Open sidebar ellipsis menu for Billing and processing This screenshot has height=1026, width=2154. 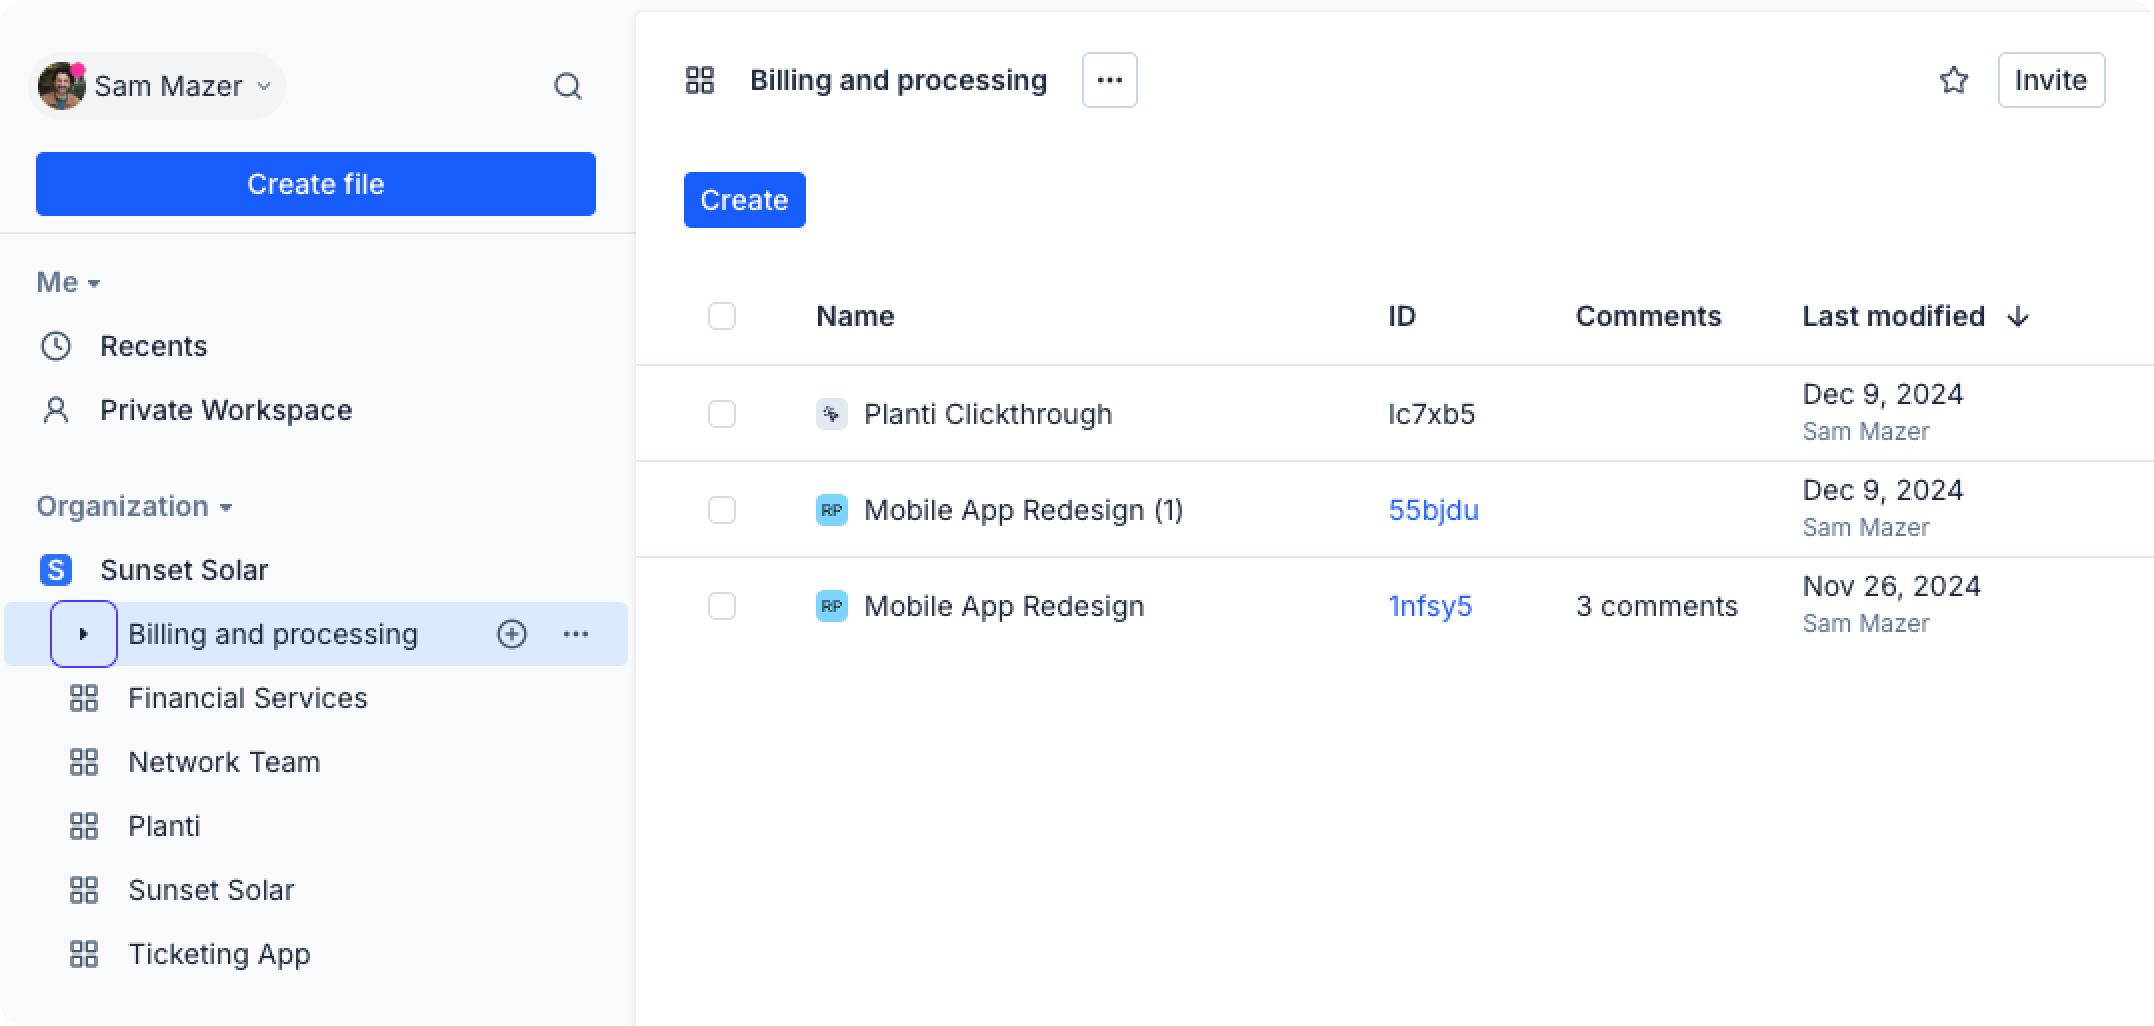click(x=576, y=634)
